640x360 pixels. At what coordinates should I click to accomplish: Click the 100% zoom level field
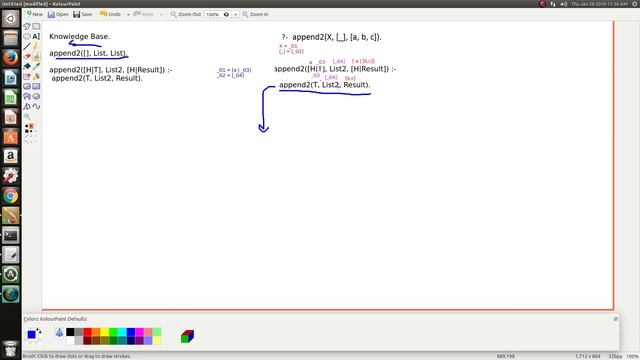click(x=218, y=14)
